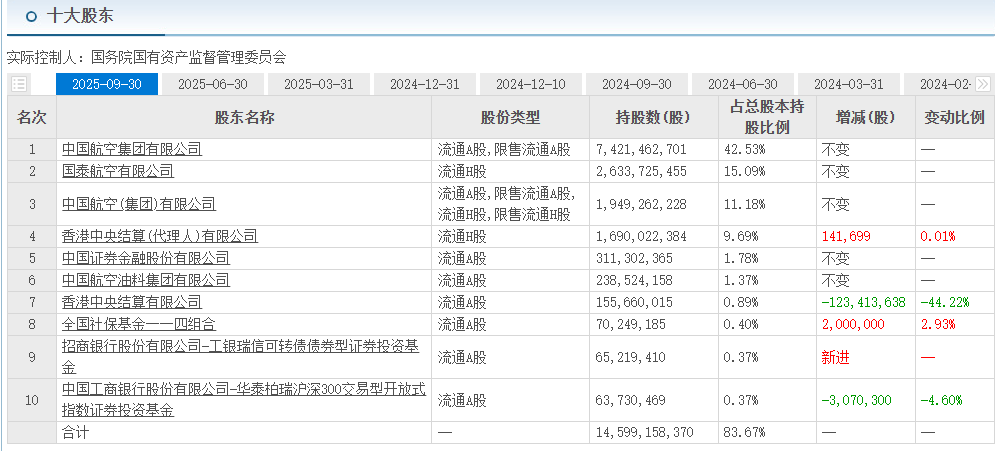998x451 pixels.
Task: Click holding value 311,302,365
Action: [635, 258]
